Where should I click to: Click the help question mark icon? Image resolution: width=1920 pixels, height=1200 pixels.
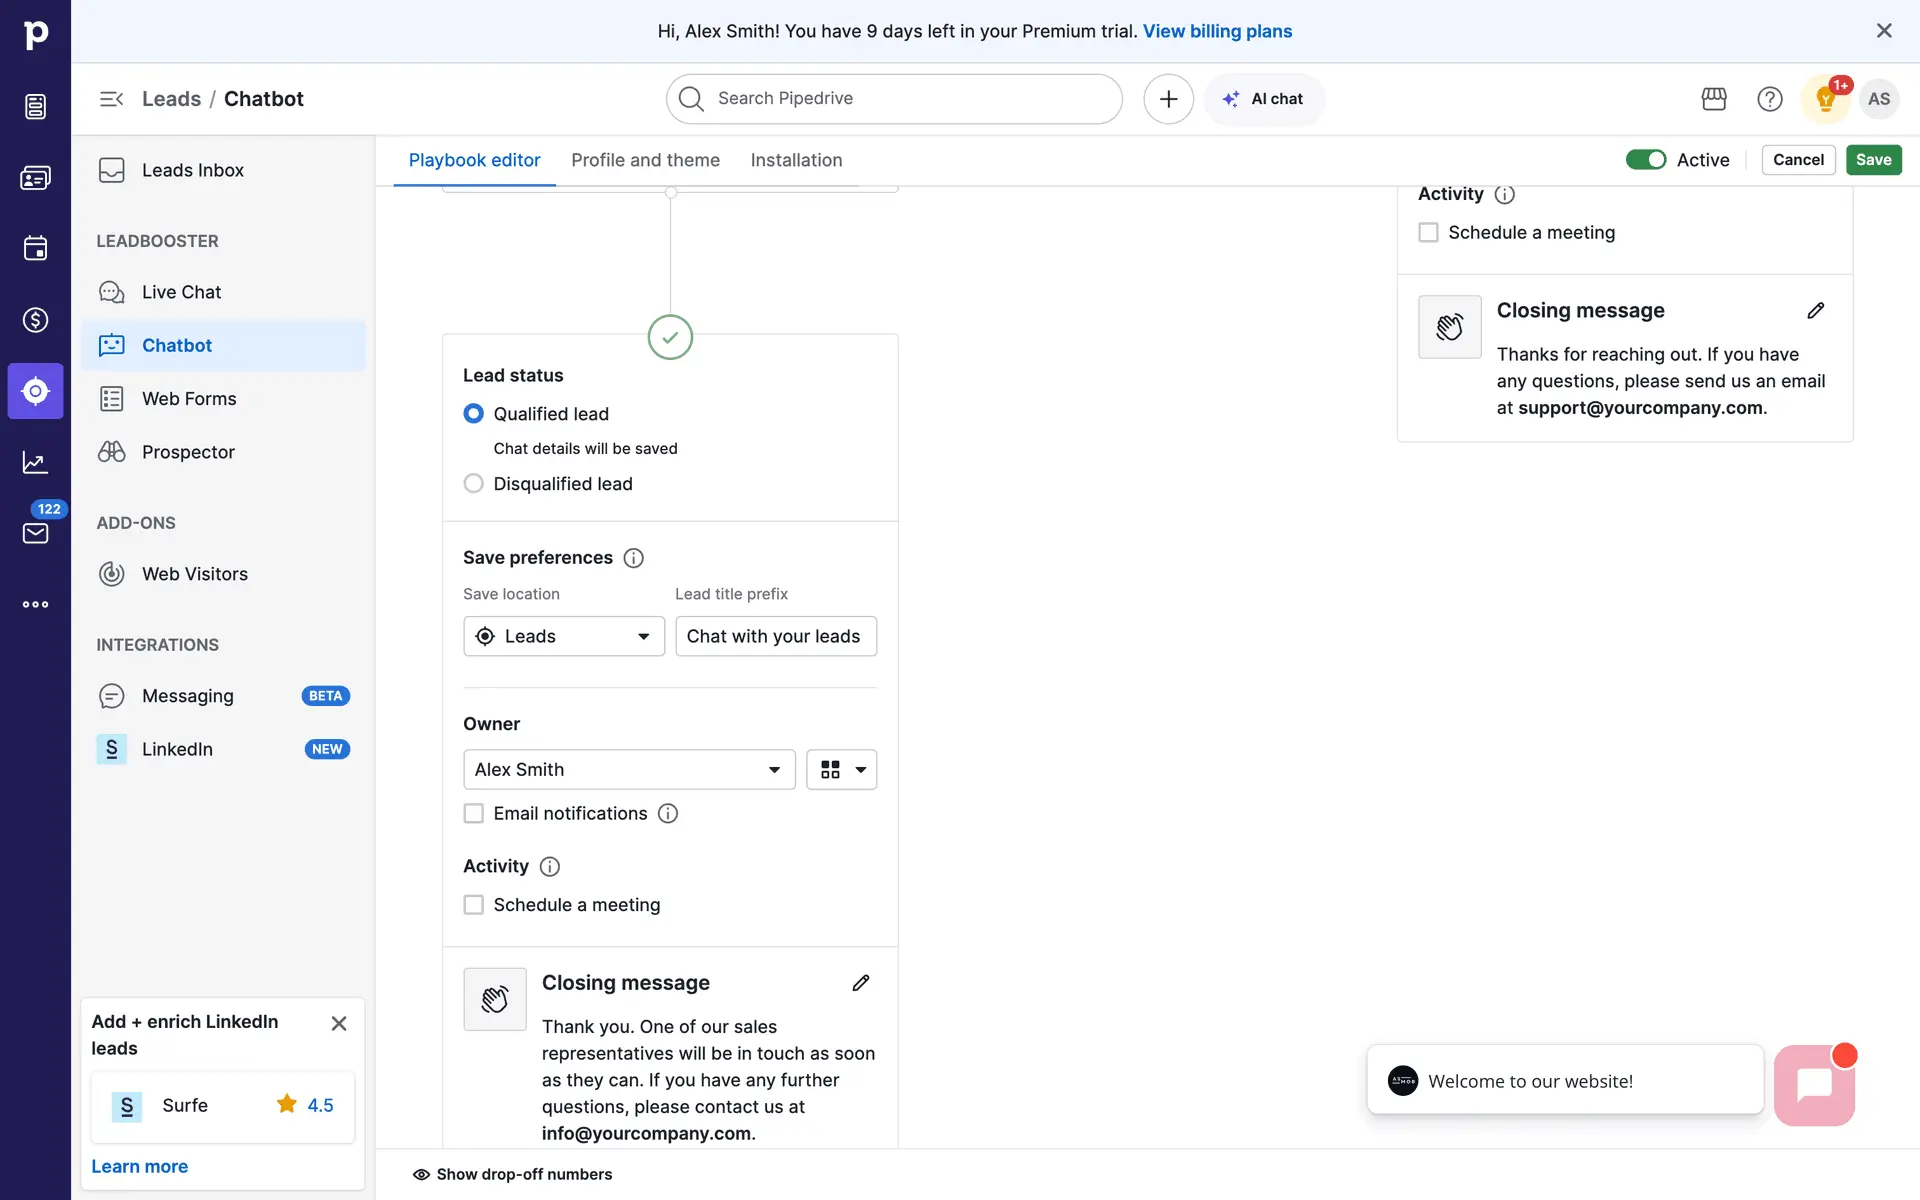pyautogui.click(x=1769, y=99)
